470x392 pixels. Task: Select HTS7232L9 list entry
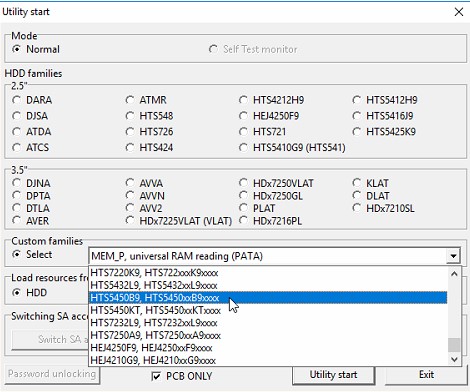[x=268, y=323]
